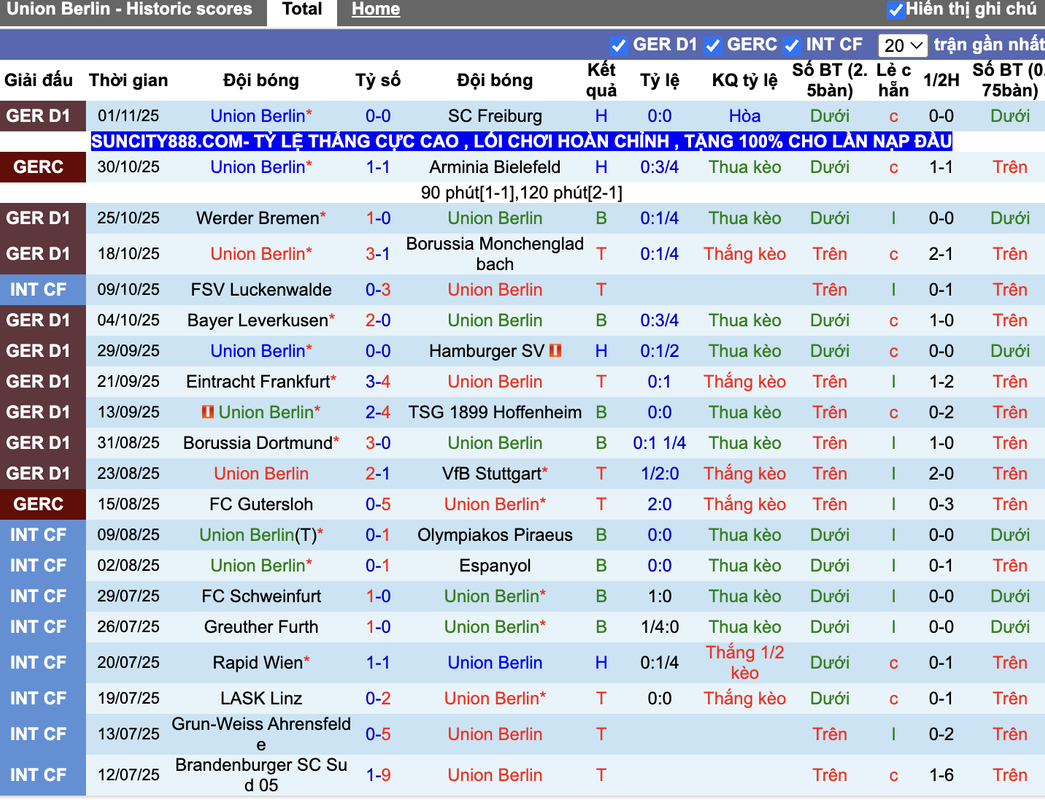Open Borussia Monchengladbach team link
Viewport: 1045px width, 800px height.
[x=495, y=254]
